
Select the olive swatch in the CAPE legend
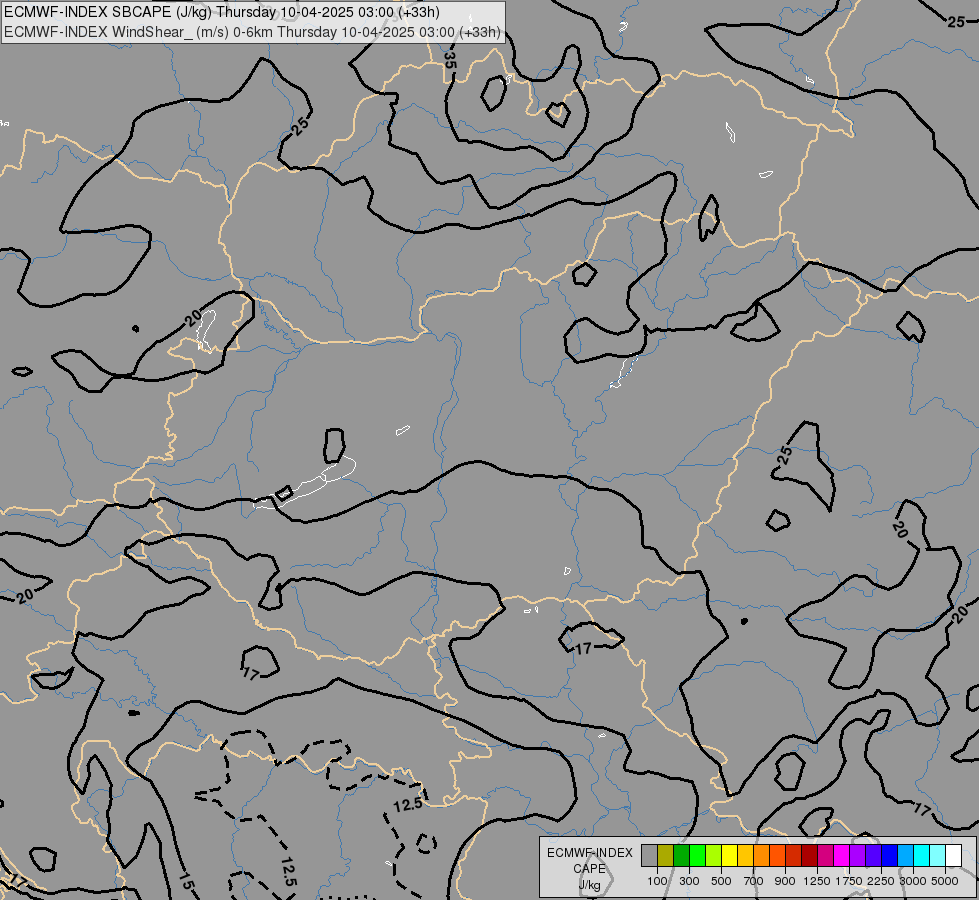point(666,856)
